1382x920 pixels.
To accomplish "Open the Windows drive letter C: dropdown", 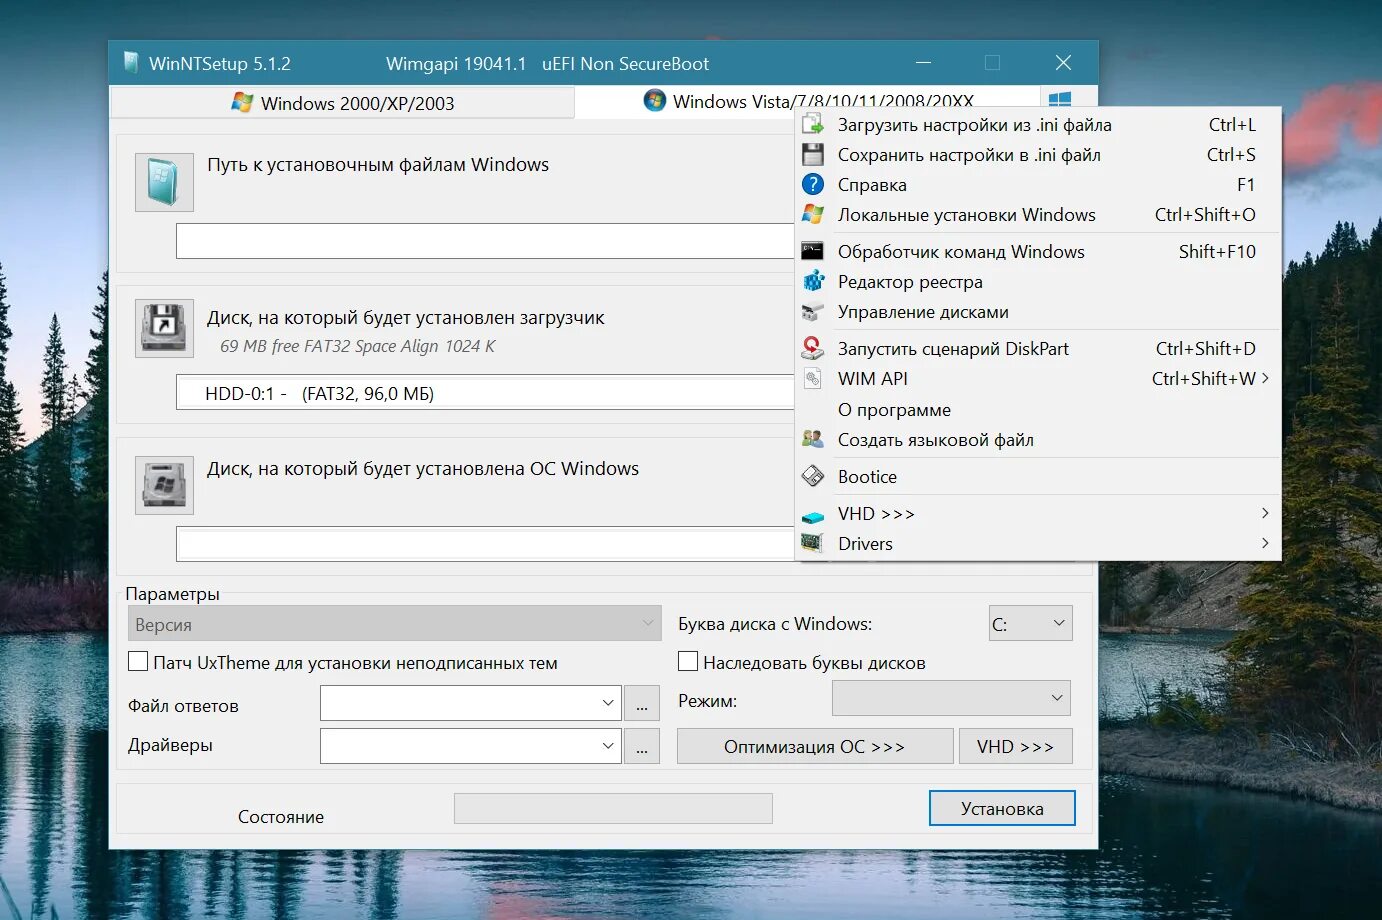I will click(x=1031, y=623).
